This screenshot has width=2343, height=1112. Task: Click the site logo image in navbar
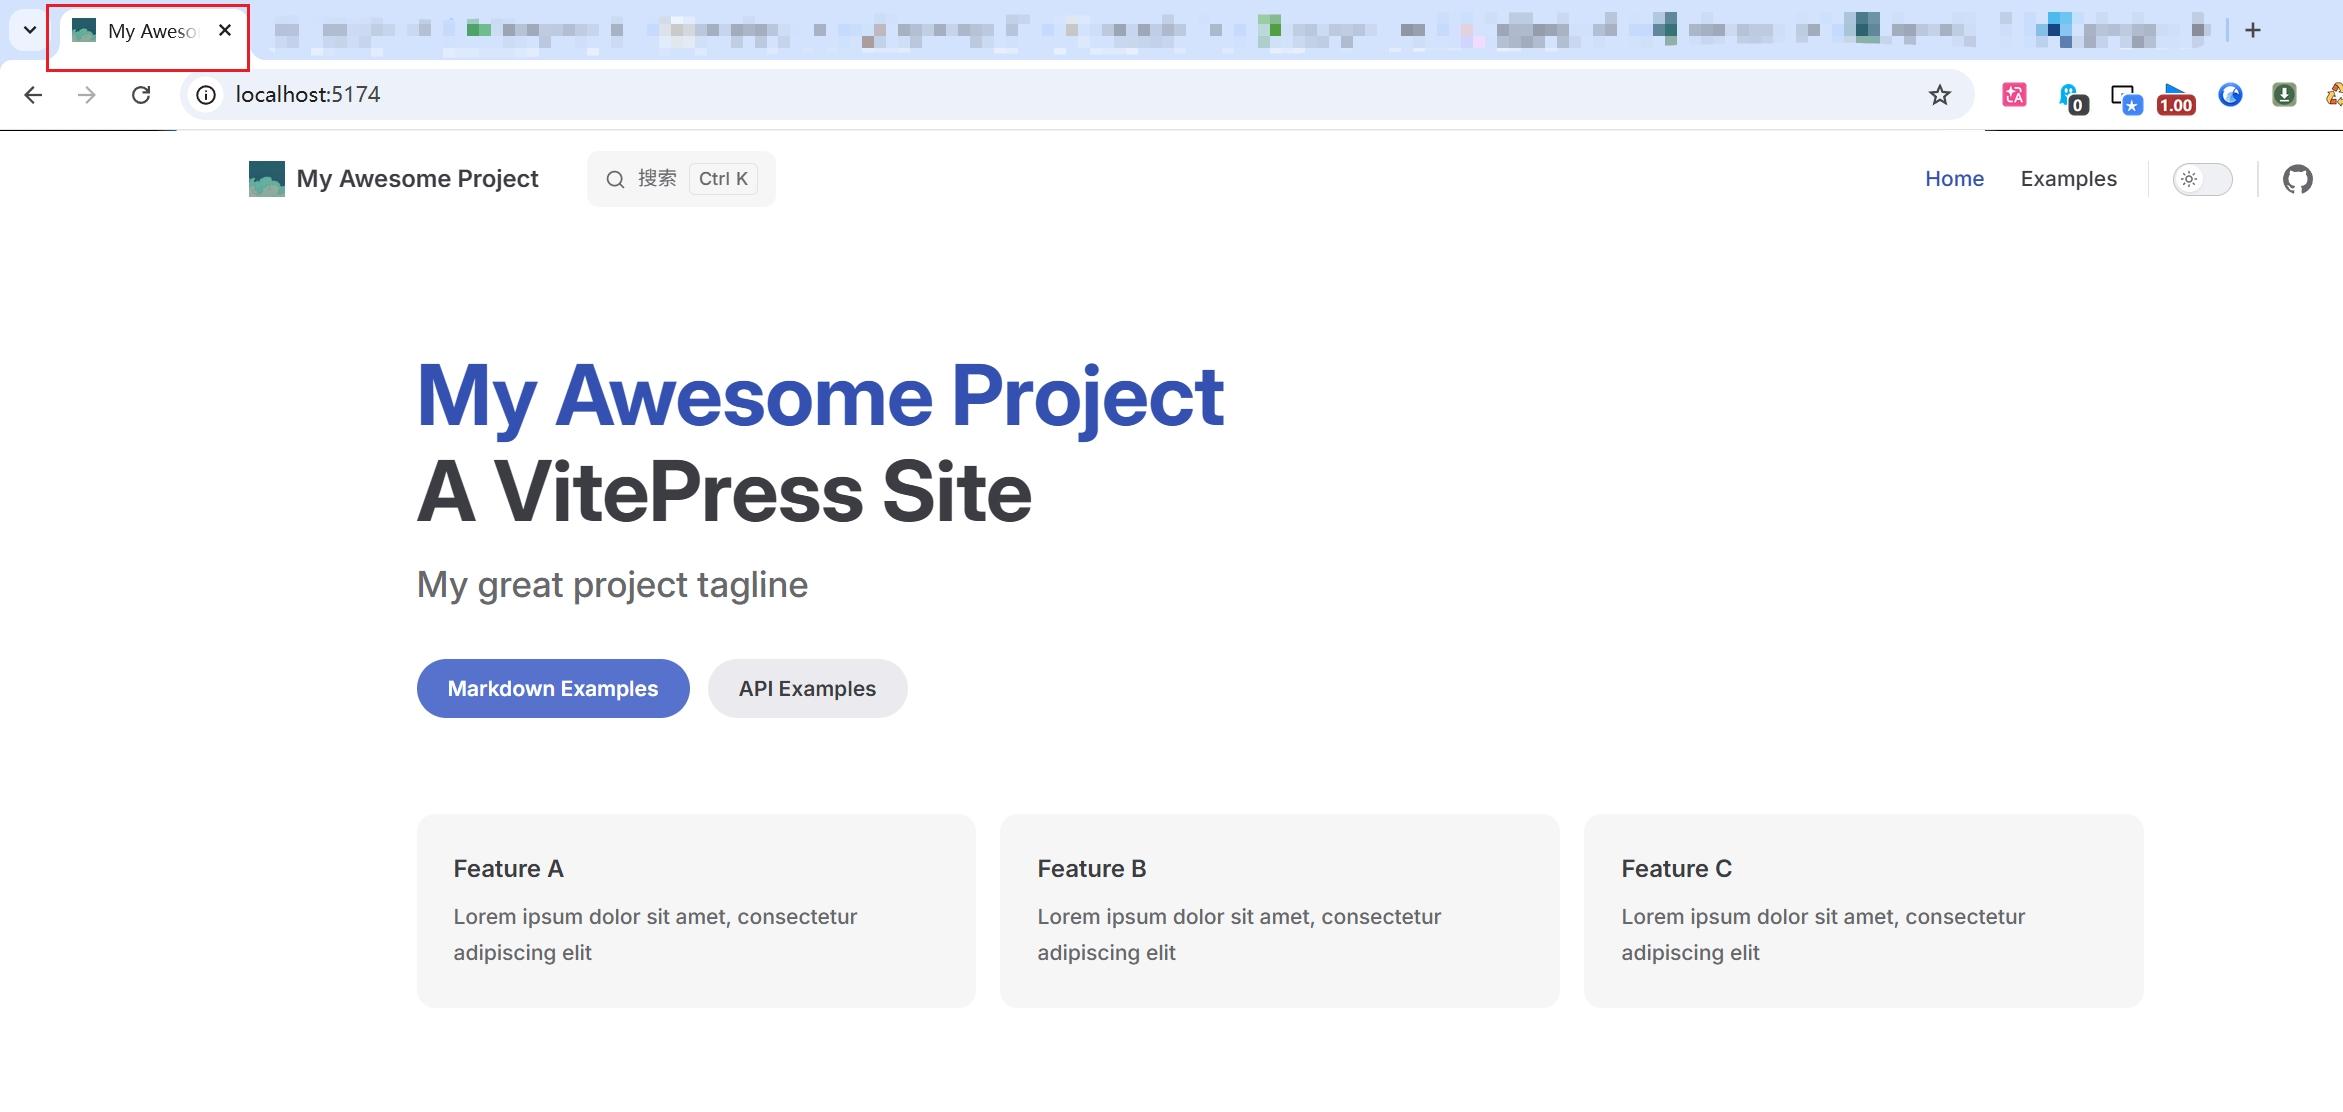pos(267,179)
